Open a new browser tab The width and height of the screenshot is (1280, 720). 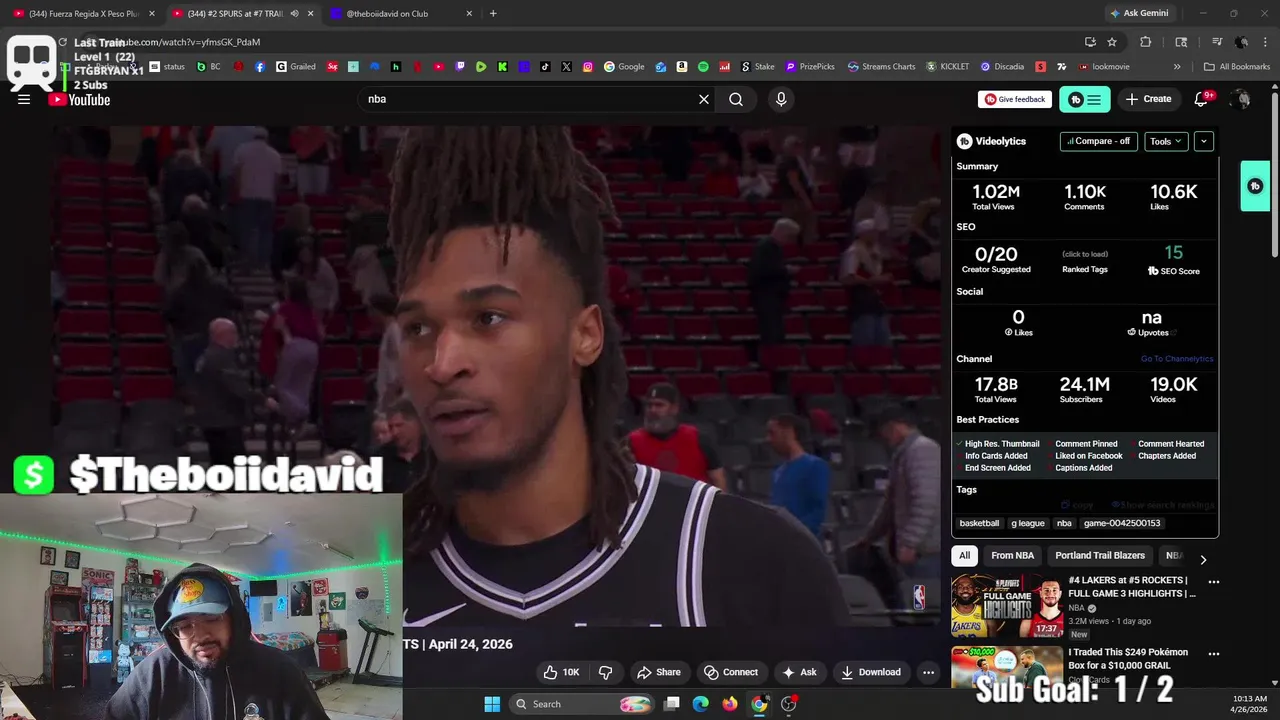493,13
